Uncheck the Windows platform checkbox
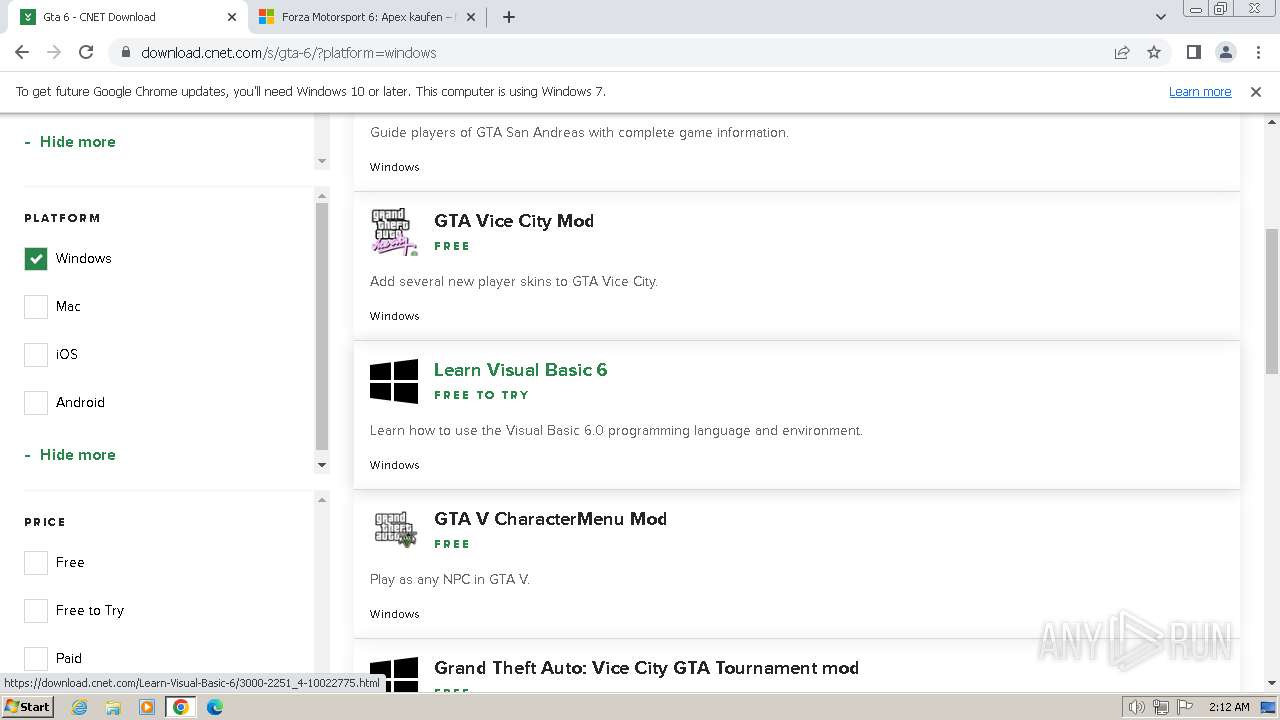This screenshot has height=720, width=1280. (36, 259)
